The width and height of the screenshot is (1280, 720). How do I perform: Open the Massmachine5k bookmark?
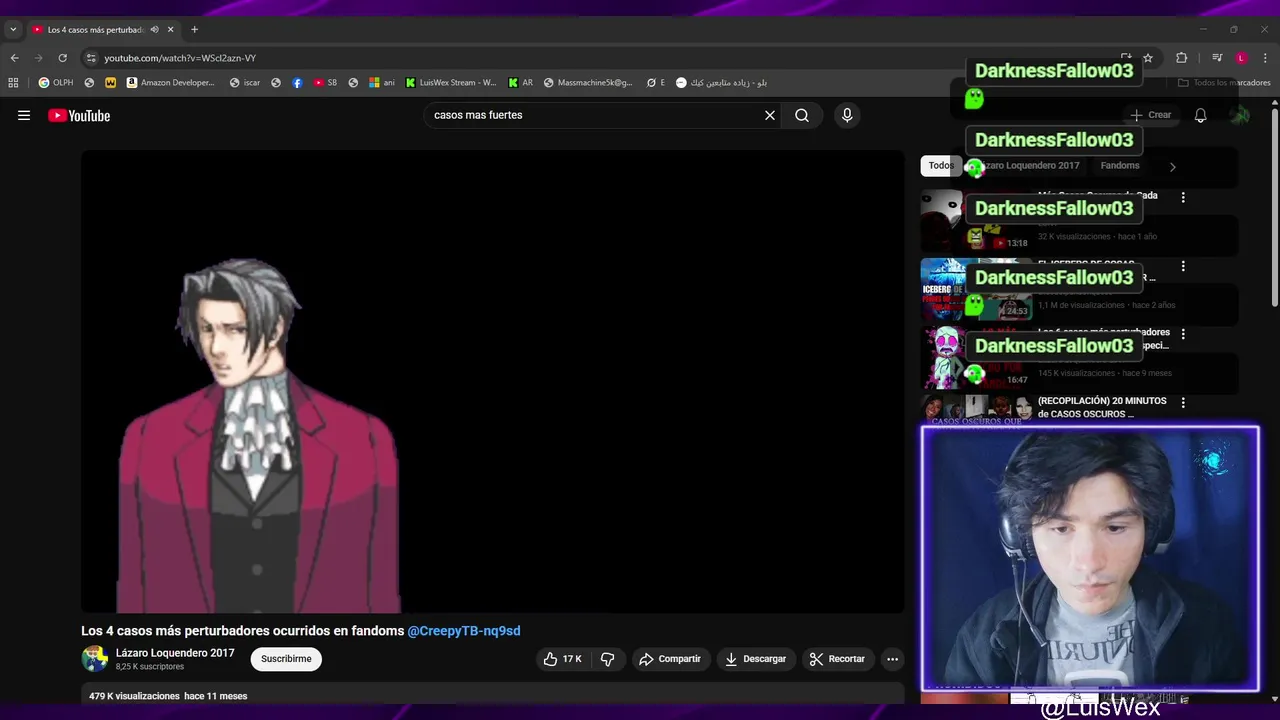click(587, 83)
